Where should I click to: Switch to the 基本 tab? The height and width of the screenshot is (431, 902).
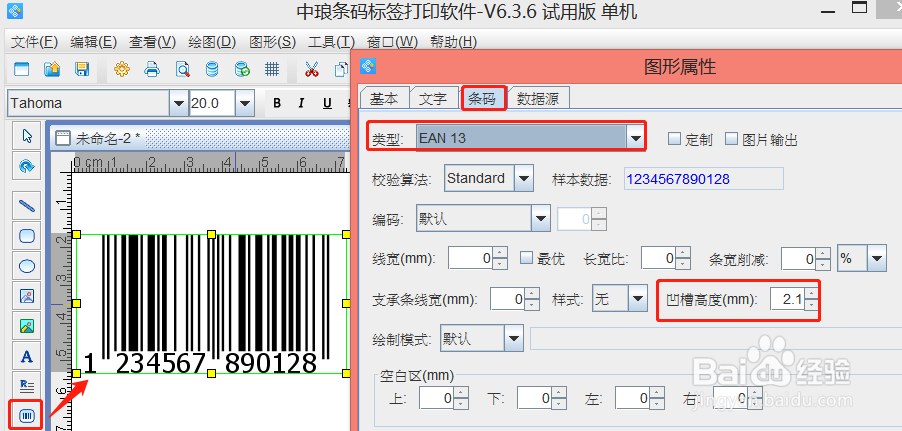pos(384,98)
